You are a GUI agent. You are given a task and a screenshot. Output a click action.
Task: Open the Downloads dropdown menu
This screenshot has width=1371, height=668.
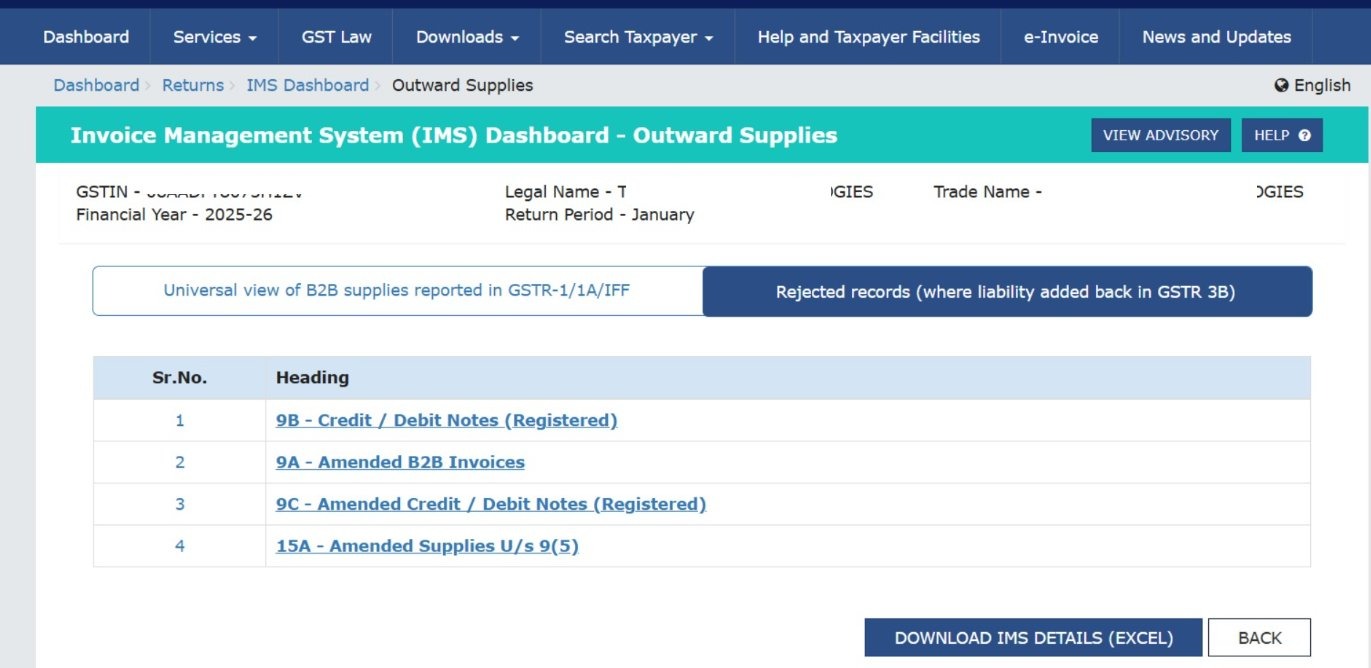466,36
